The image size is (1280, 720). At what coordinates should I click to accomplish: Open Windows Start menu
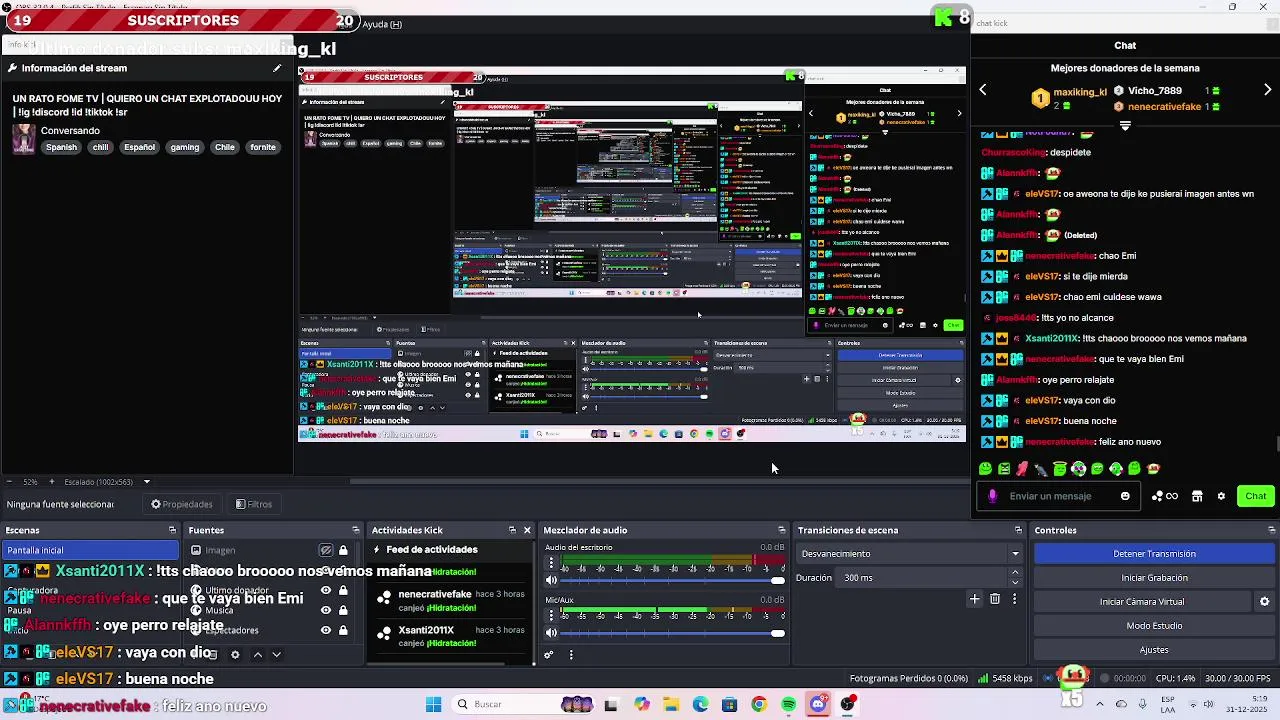[x=433, y=704]
